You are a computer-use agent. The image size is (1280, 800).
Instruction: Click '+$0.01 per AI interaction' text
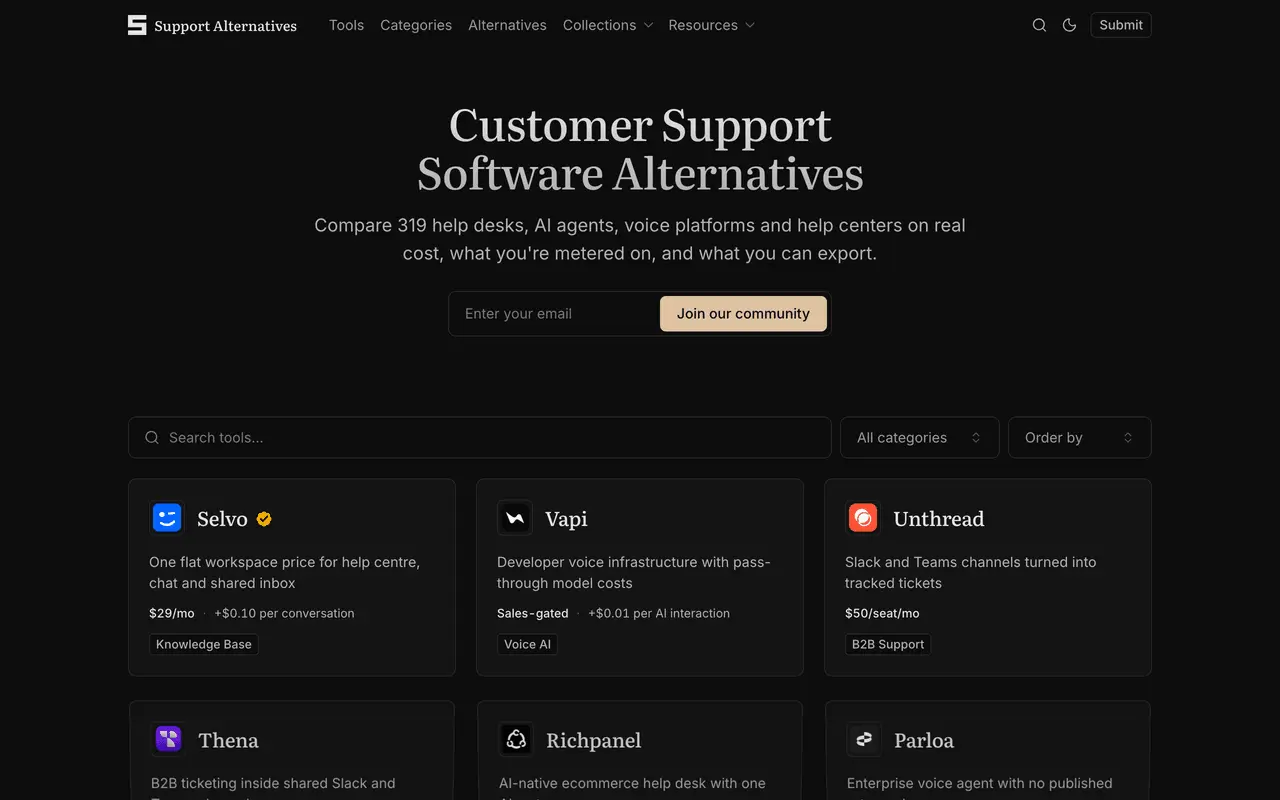point(659,613)
